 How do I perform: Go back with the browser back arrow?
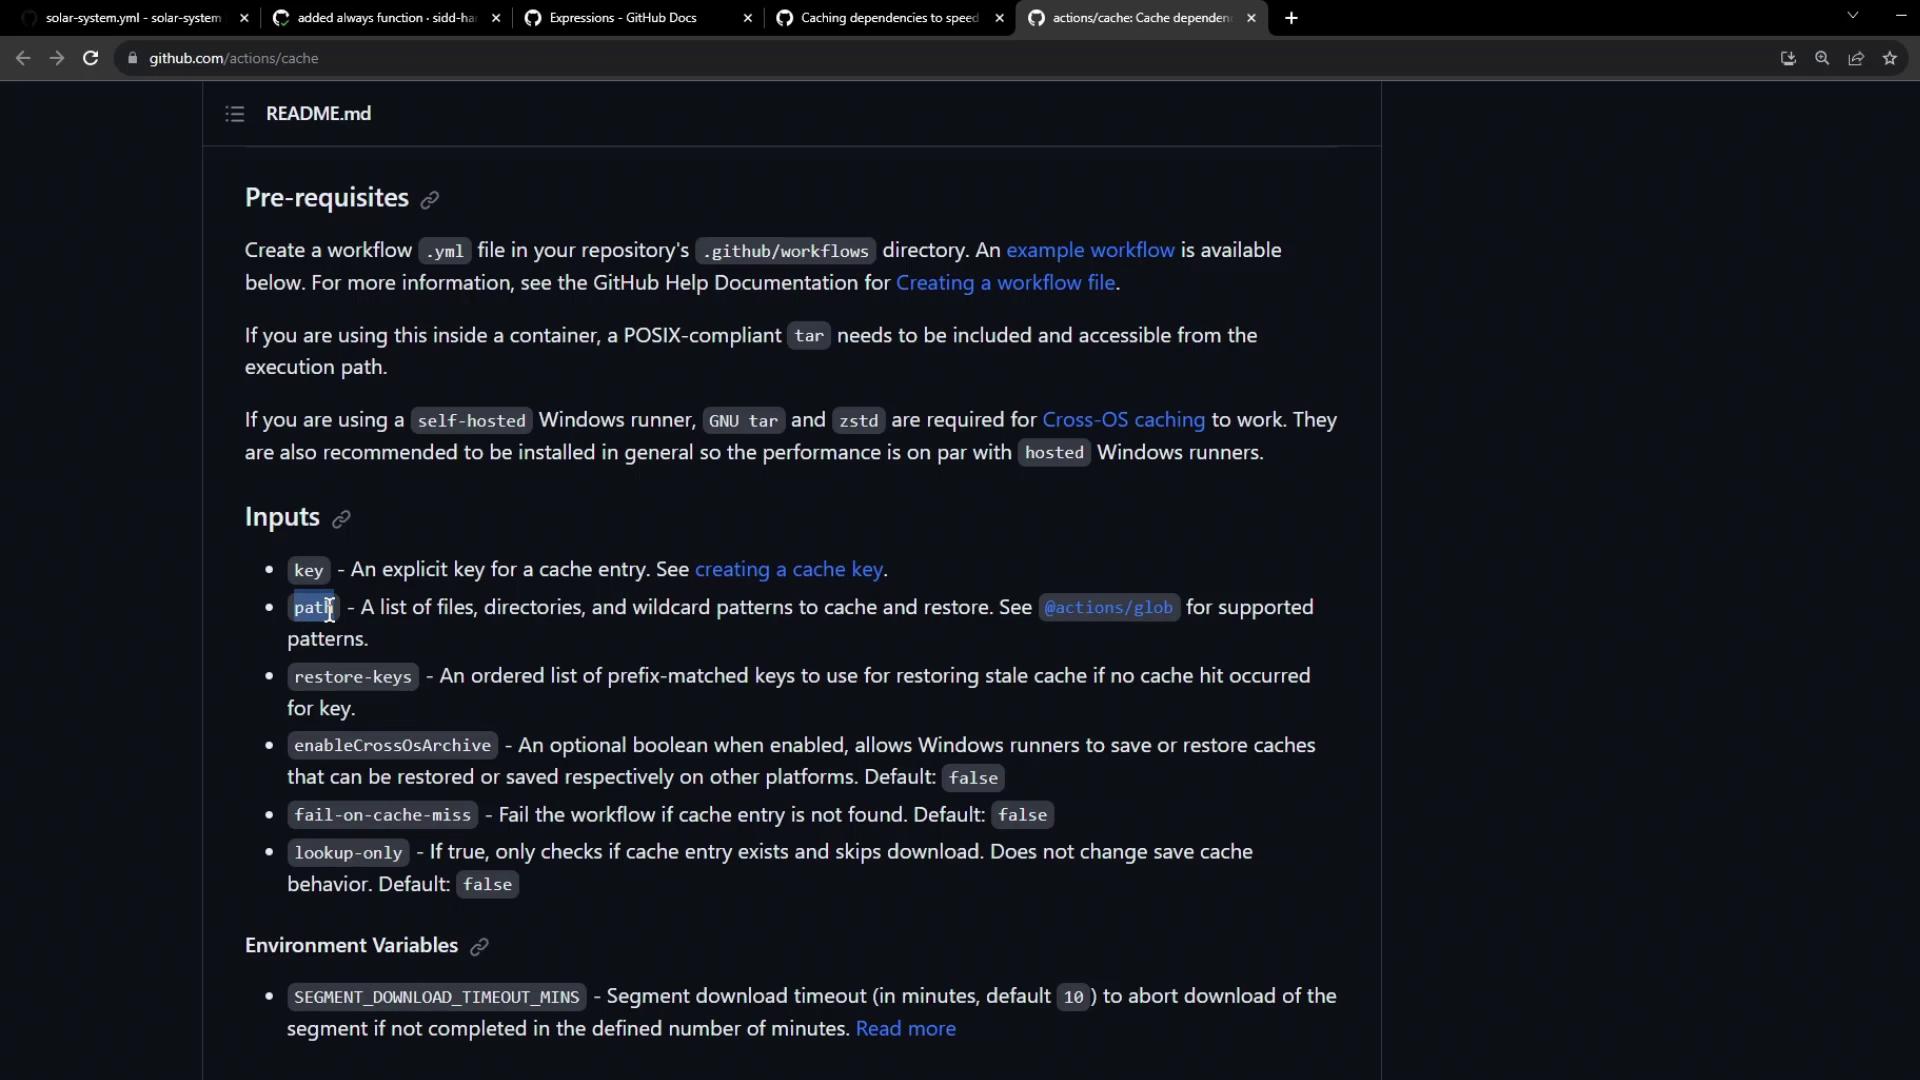23,58
